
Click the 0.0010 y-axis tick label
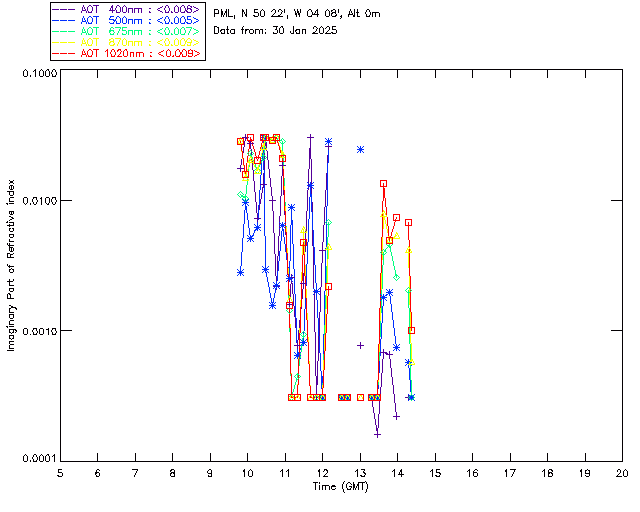[39, 331]
